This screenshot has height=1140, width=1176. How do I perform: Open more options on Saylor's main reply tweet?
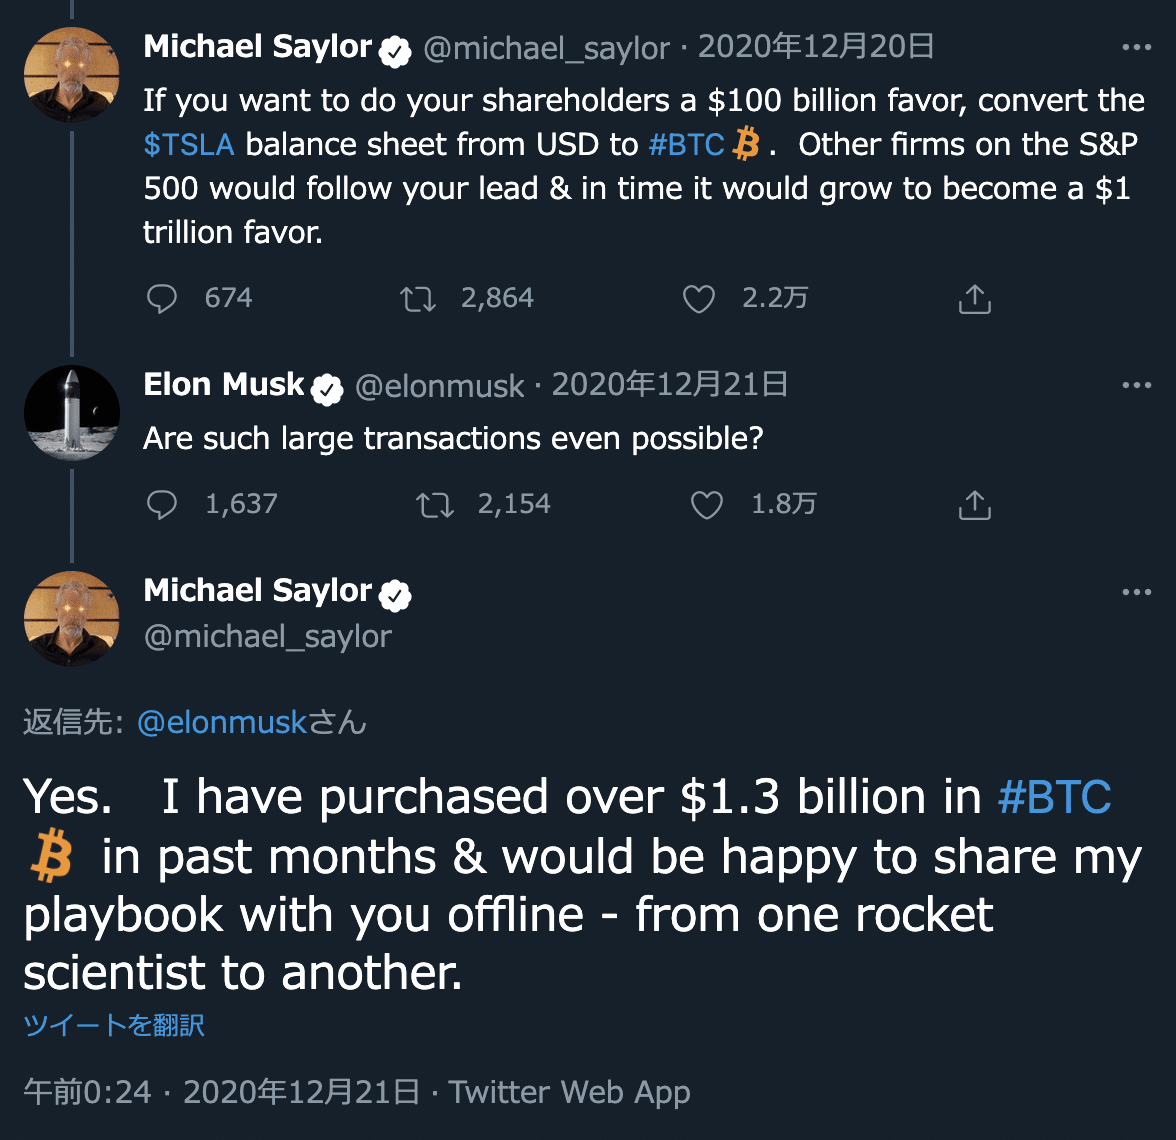click(x=1136, y=592)
